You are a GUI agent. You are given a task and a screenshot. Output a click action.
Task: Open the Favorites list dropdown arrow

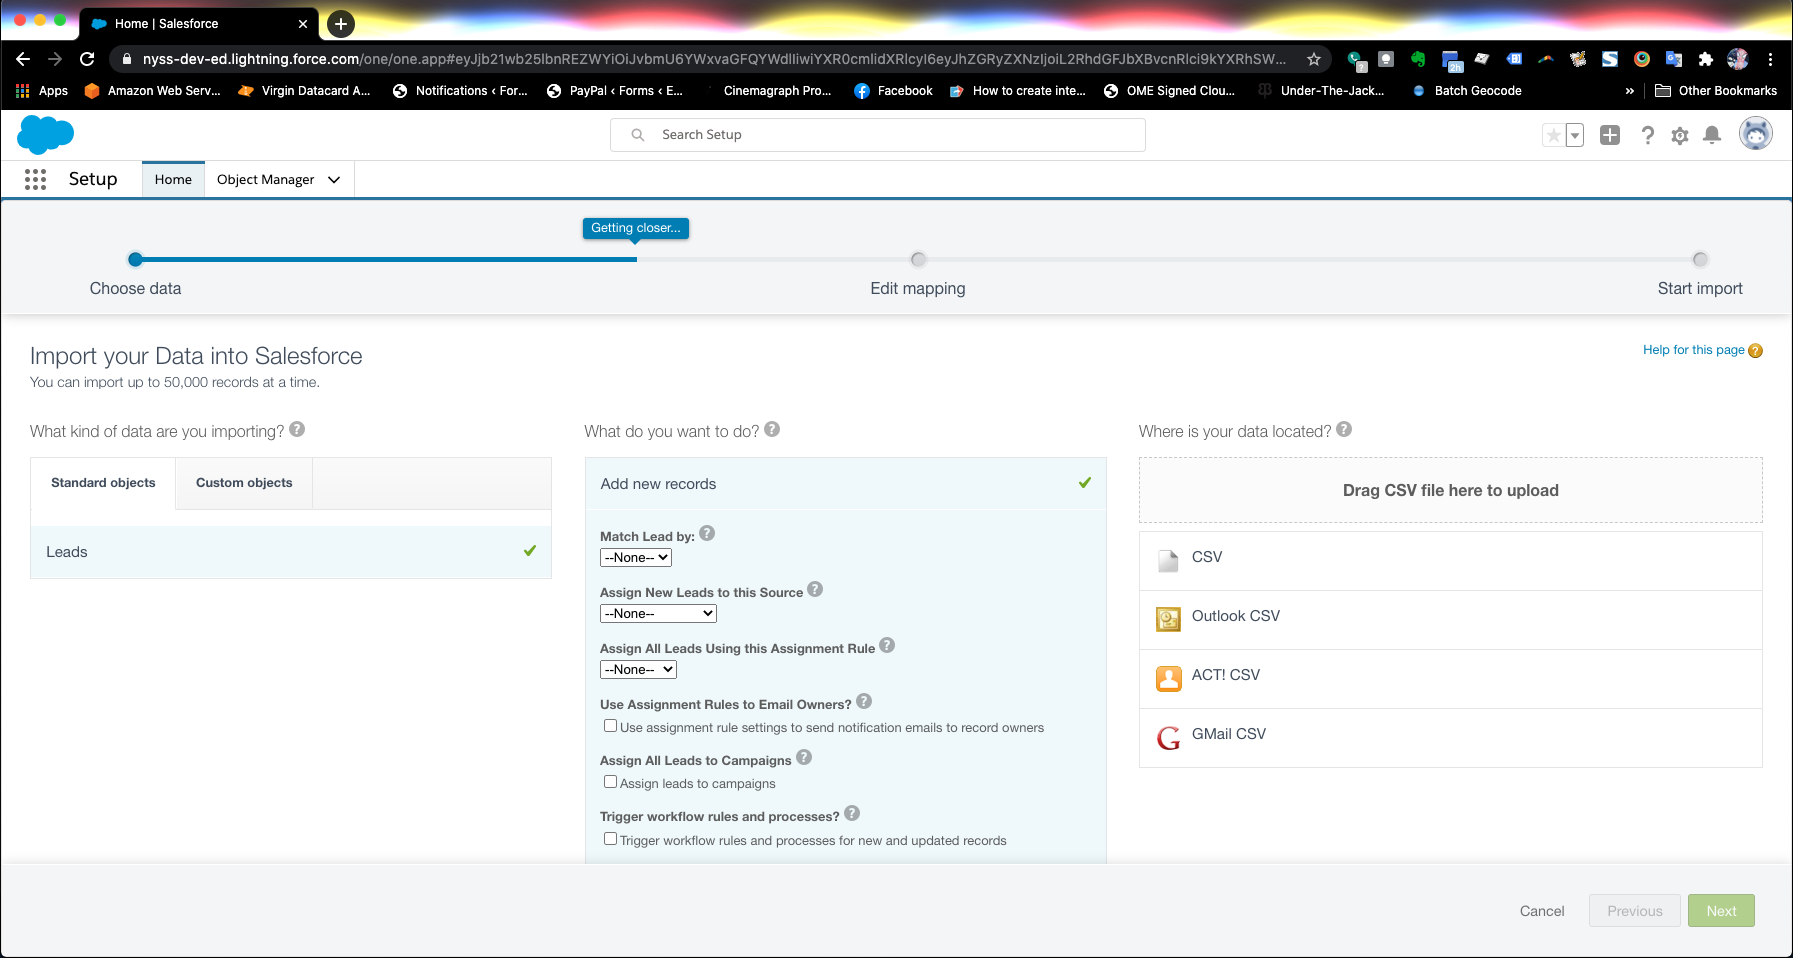[1575, 135]
